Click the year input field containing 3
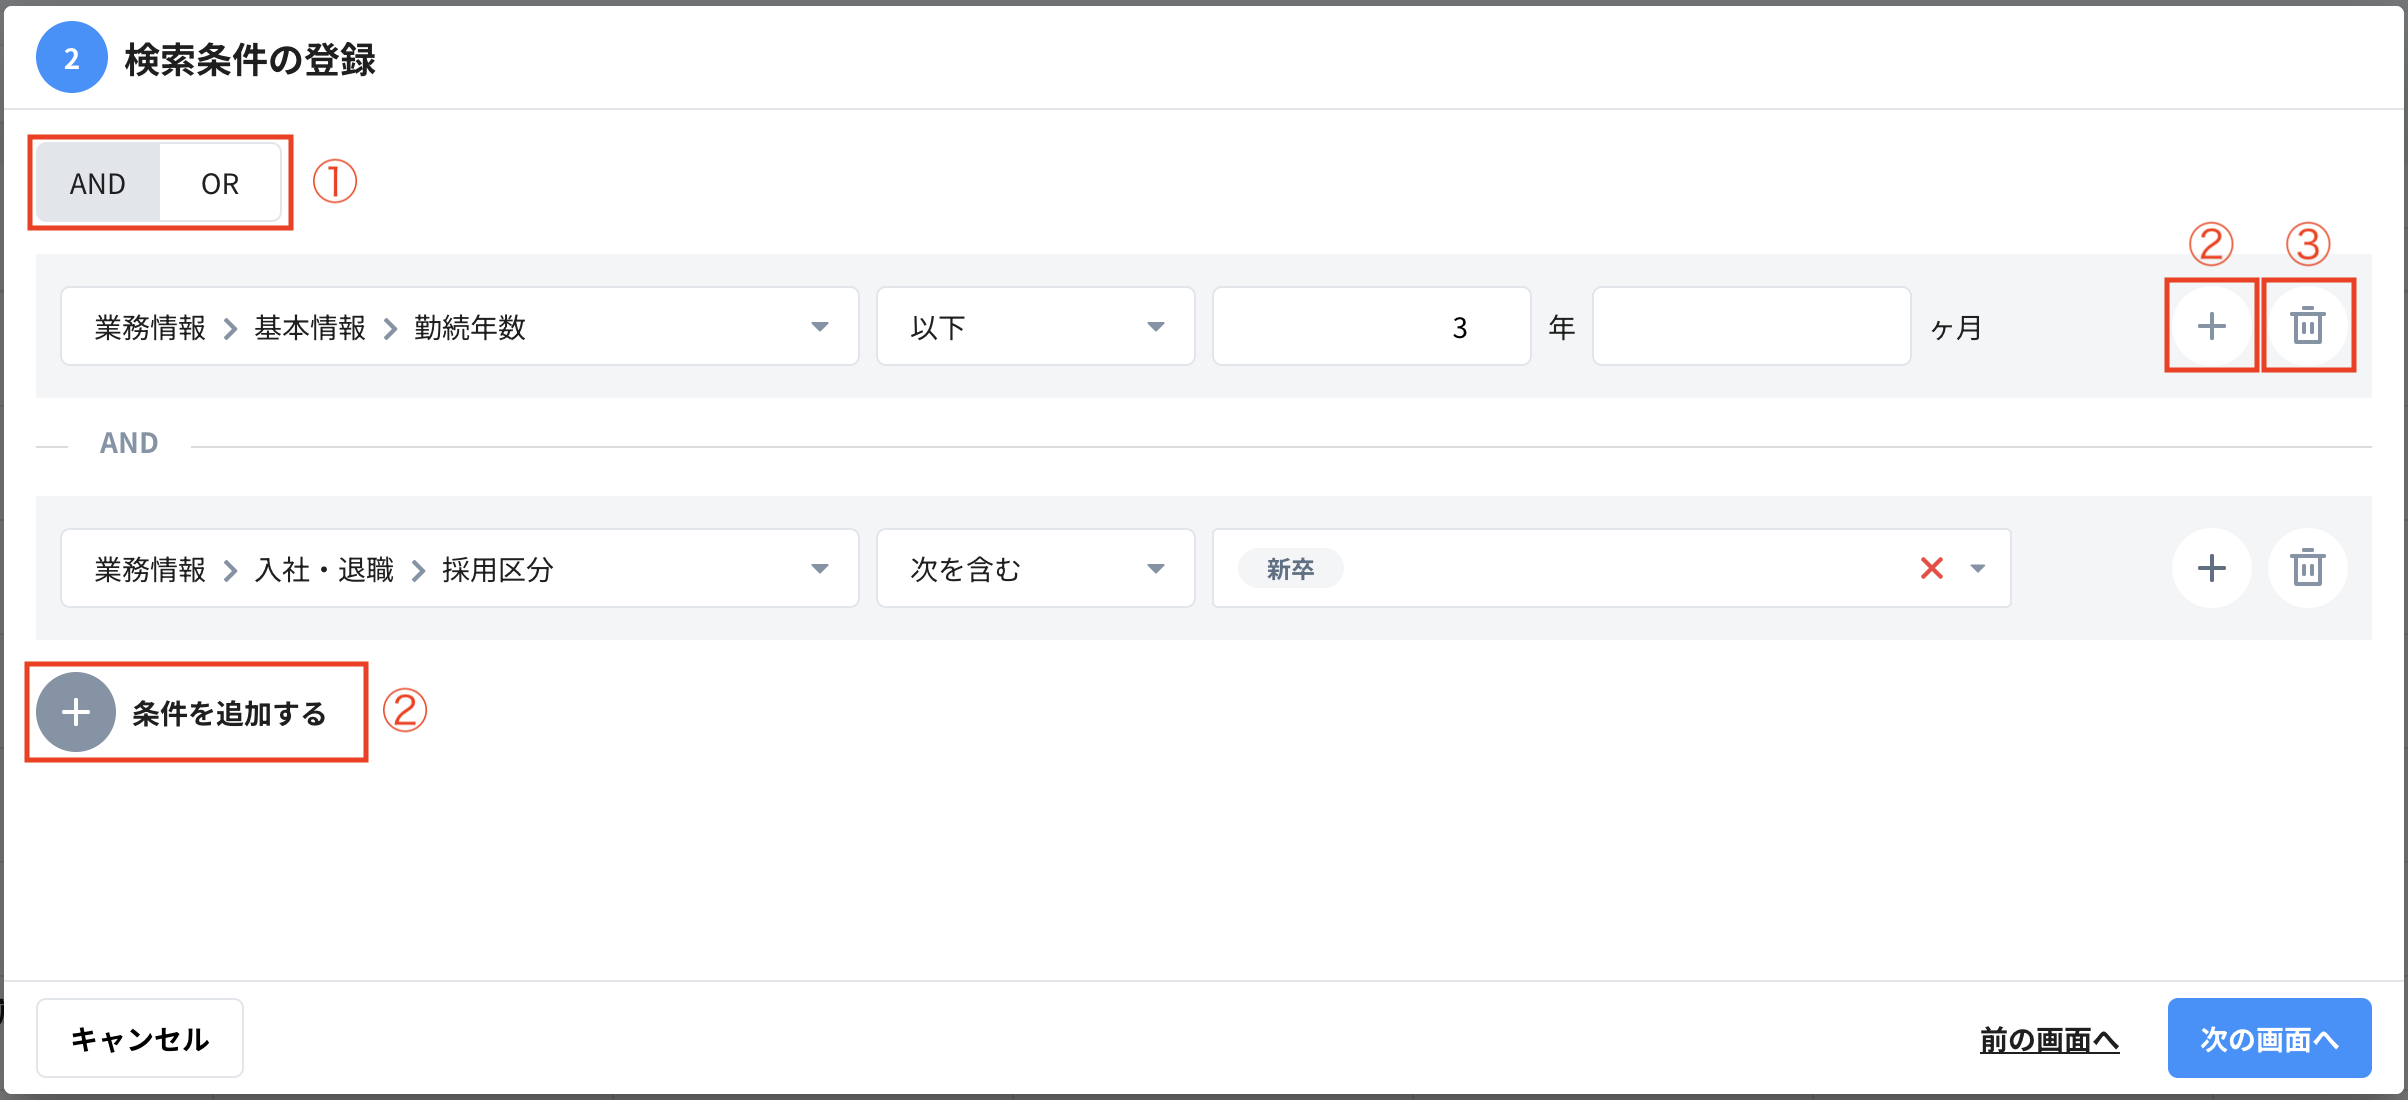 coord(1370,326)
